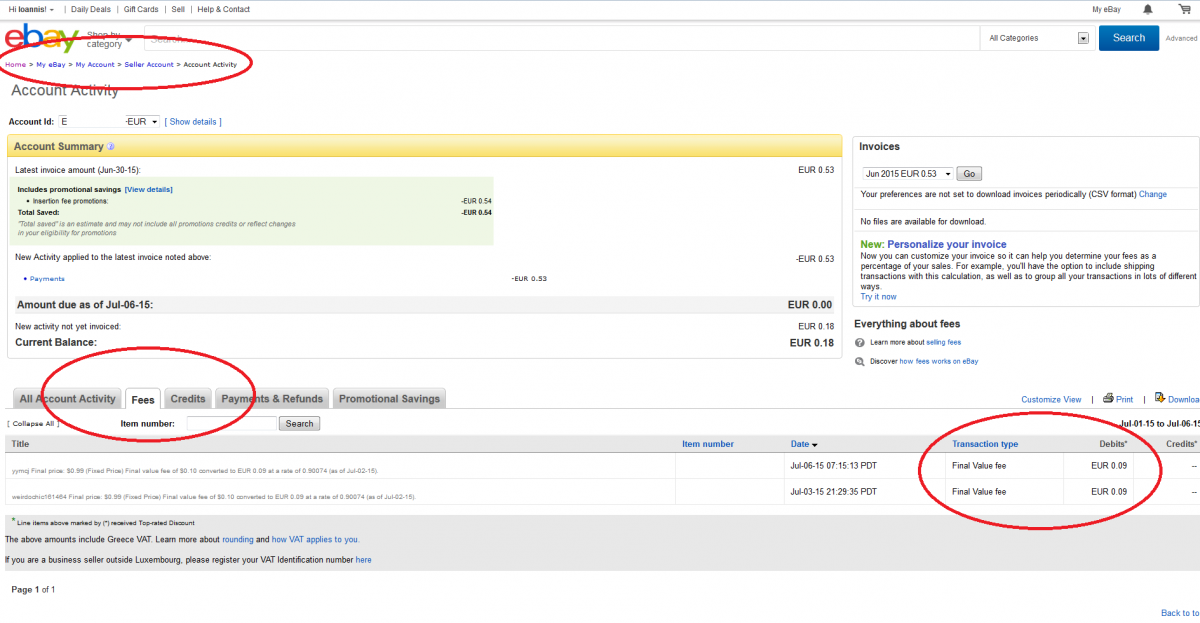Click the Date column sort arrow
The width and height of the screenshot is (1200, 623).
815,445
